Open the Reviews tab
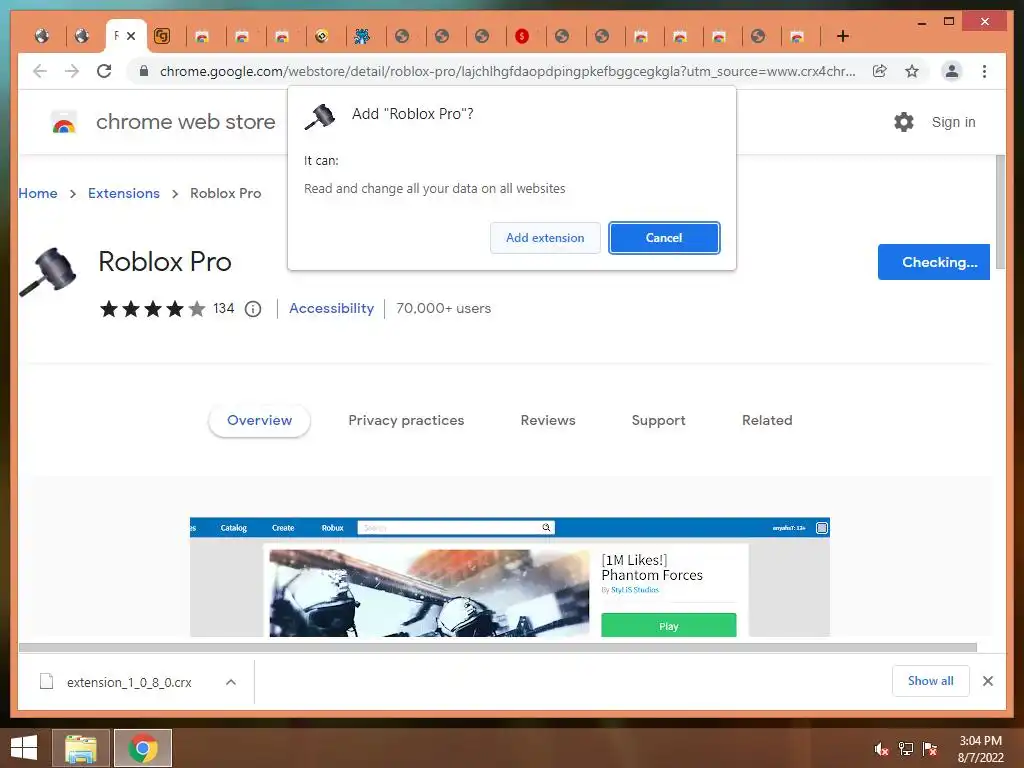This screenshot has height=768, width=1024. pyautogui.click(x=548, y=421)
